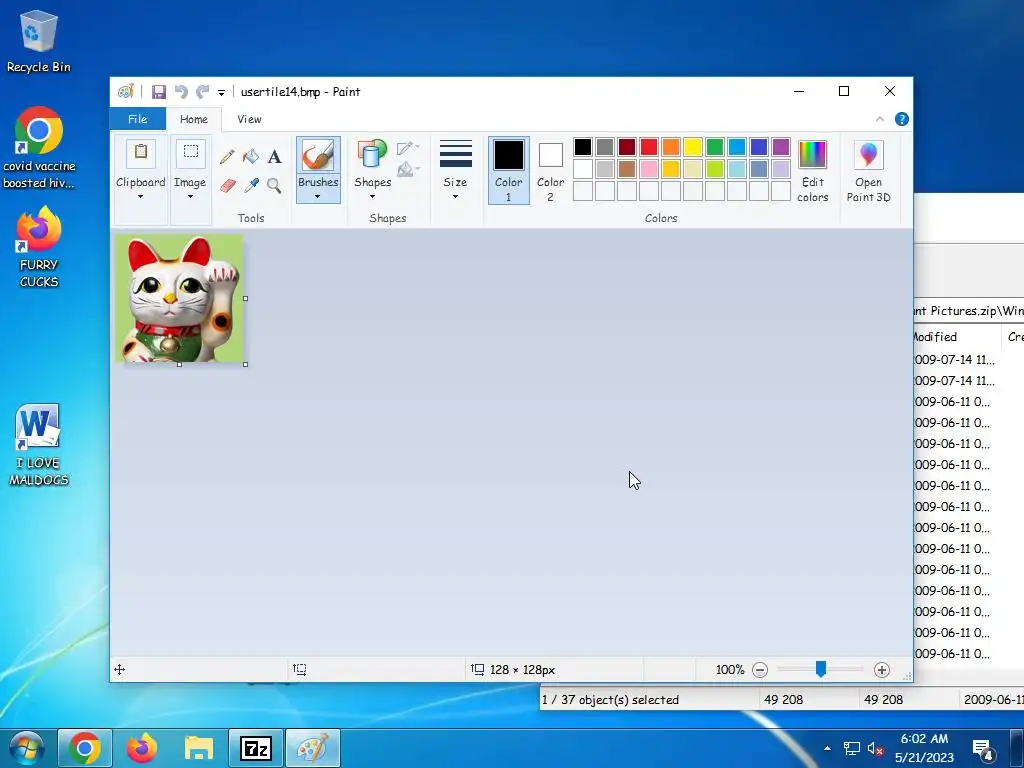Select the I LOVE MALDOCS Word shortcut
This screenshot has width=1024, height=768.
[39, 444]
